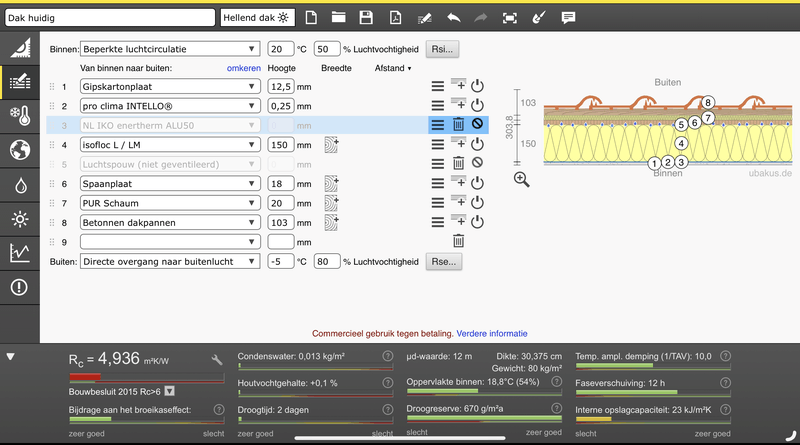Open the globe environment sidebar tab
Viewport: 800px width, 445px height.
20,150
